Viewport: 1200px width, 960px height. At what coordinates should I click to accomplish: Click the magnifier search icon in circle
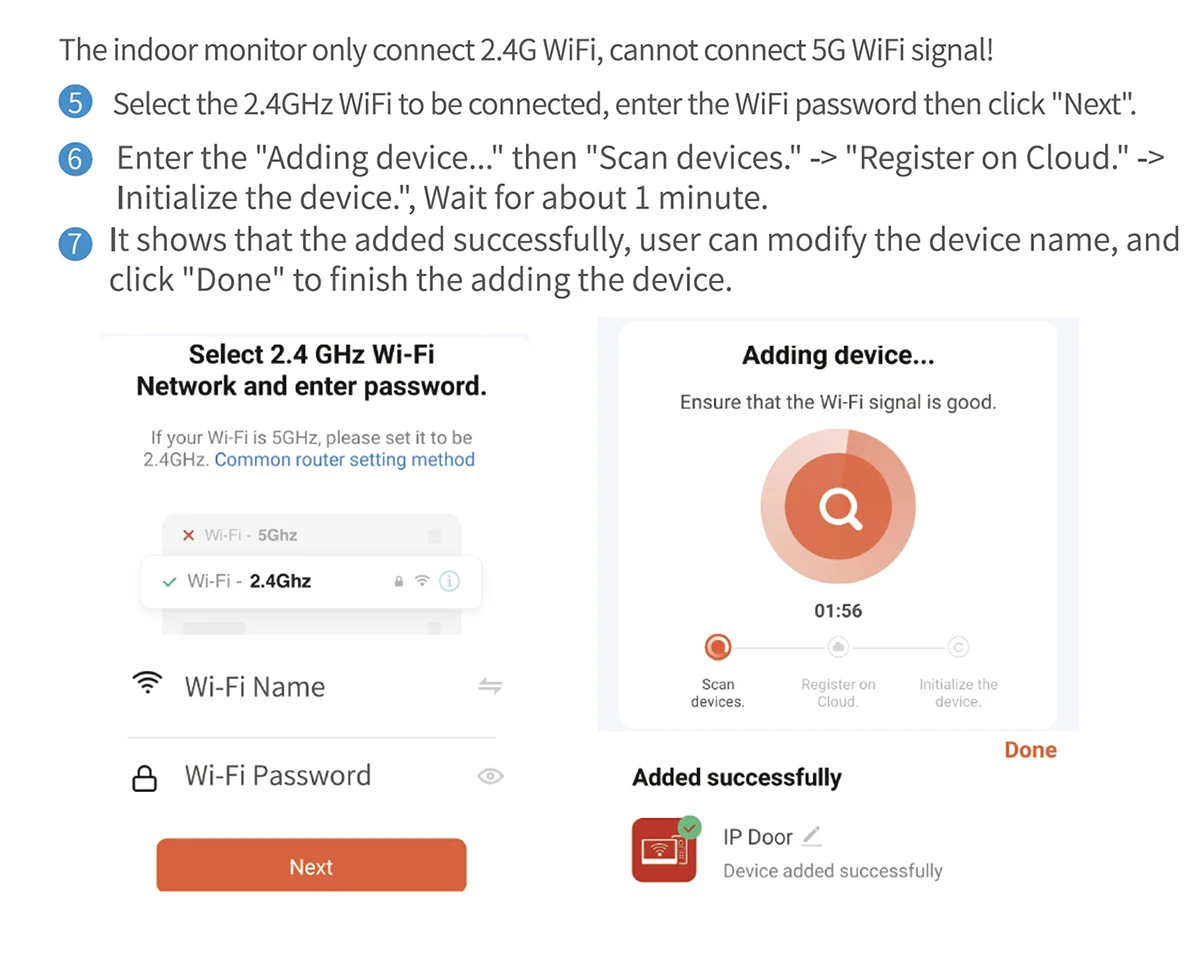pyautogui.click(x=838, y=509)
